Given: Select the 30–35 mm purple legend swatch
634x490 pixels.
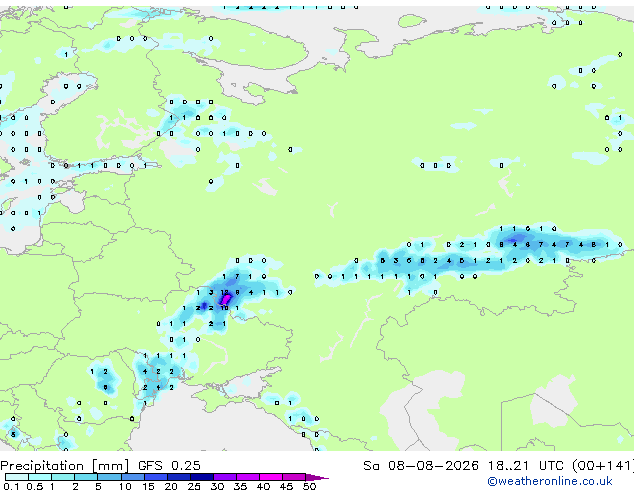Looking at the screenshot, I should pos(225,477).
